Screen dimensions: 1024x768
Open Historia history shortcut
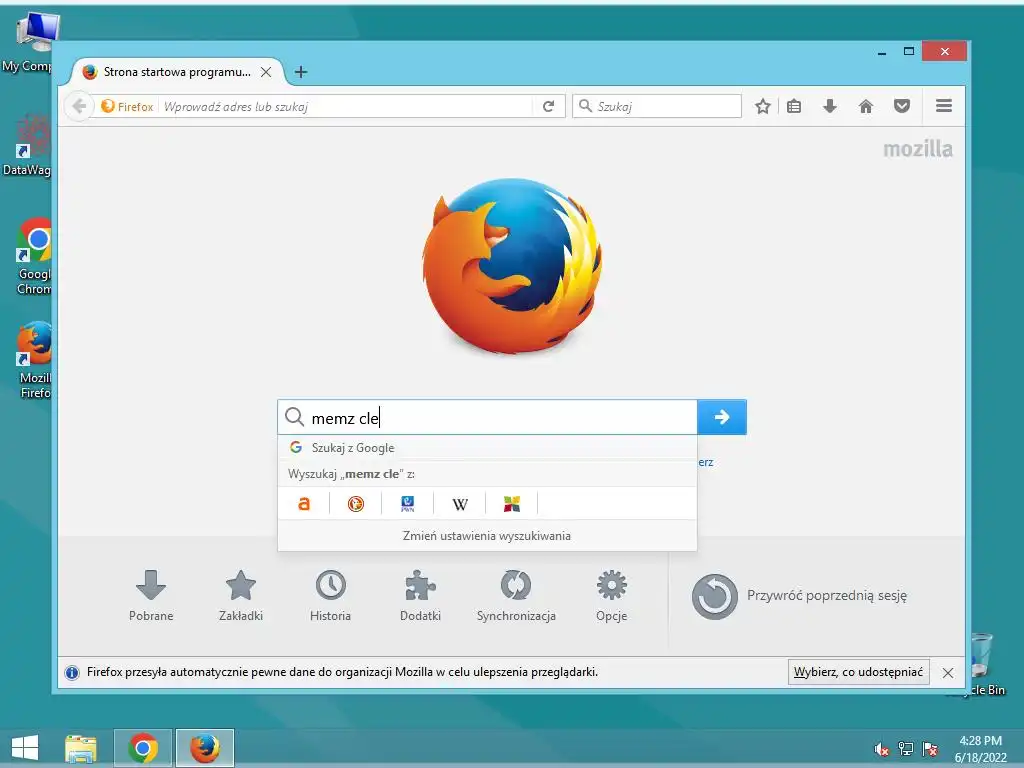pos(330,596)
